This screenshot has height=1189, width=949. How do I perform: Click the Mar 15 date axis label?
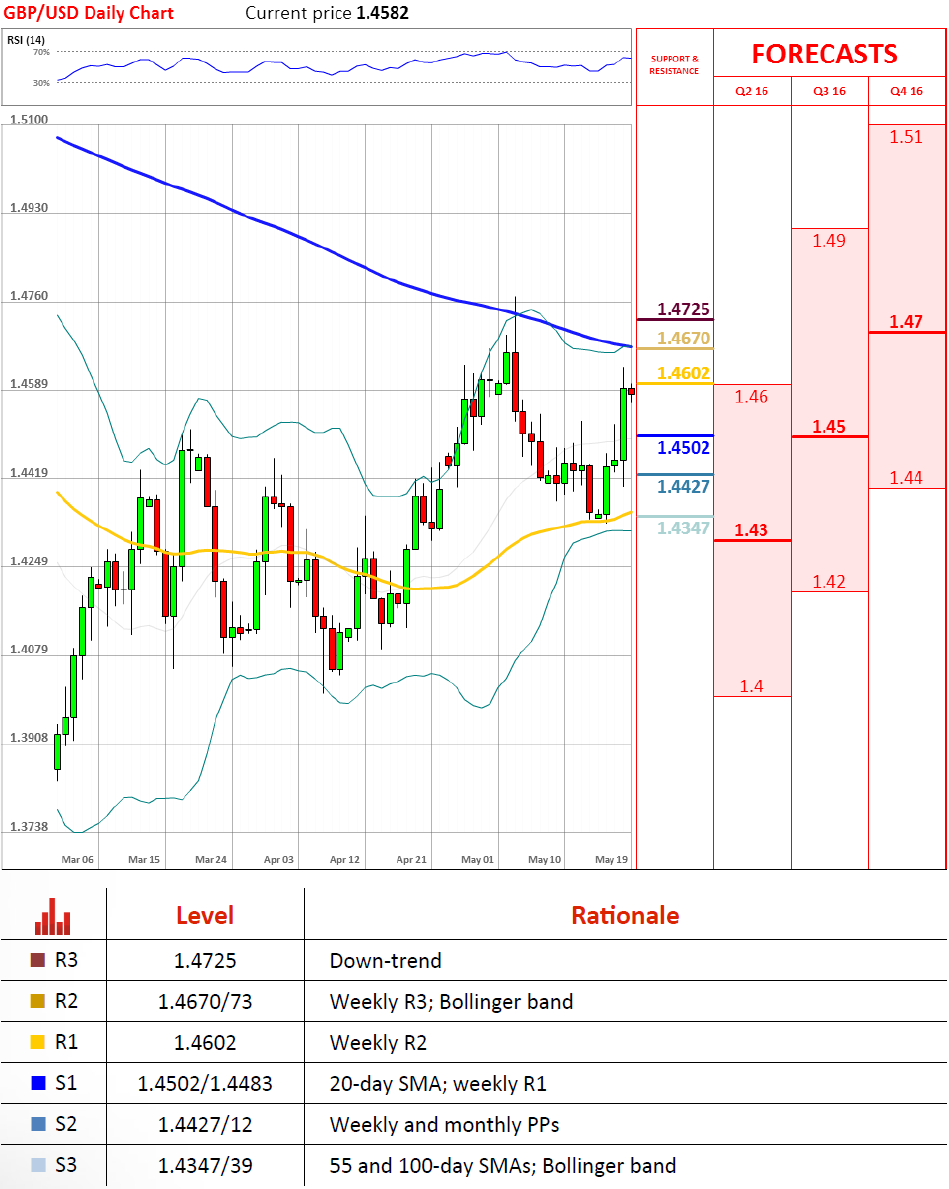[144, 859]
